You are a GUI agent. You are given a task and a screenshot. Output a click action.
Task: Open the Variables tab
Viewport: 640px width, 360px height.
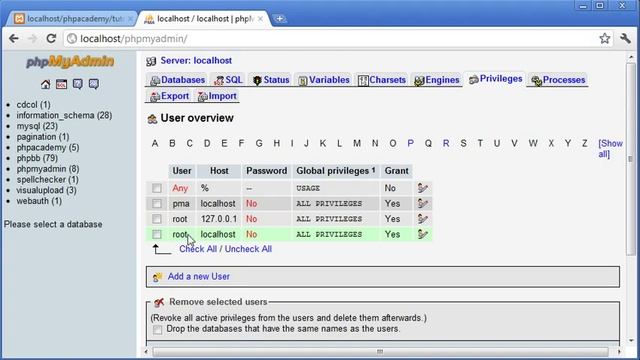coord(324,80)
